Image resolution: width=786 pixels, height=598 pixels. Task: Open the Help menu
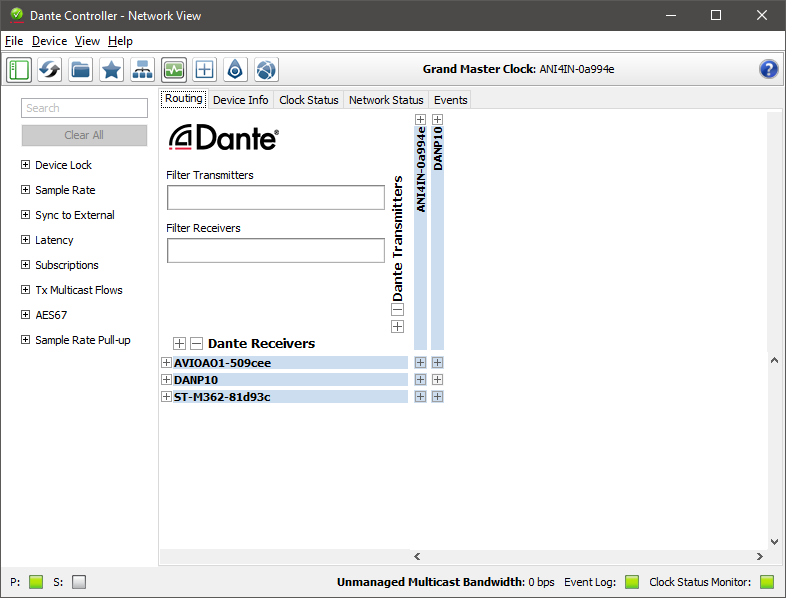[120, 41]
